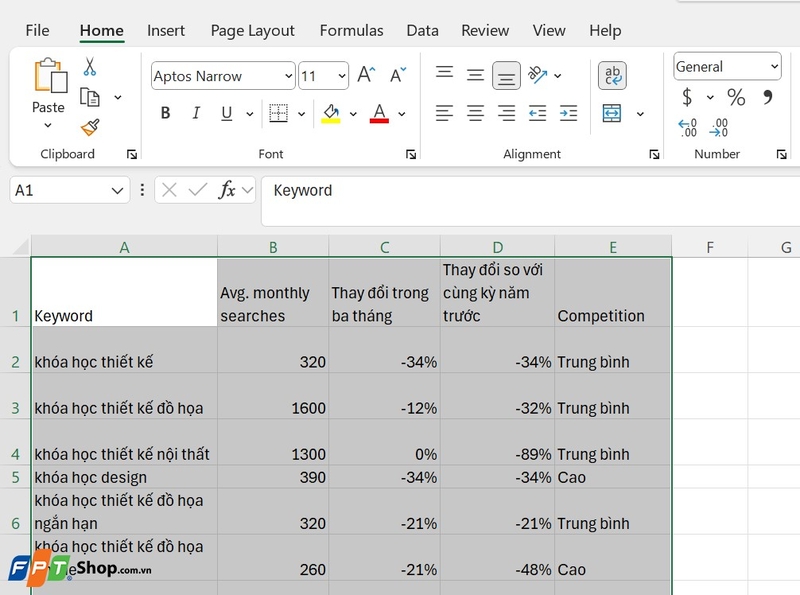Open Alignment settings dialog launcher

point(654,154)
